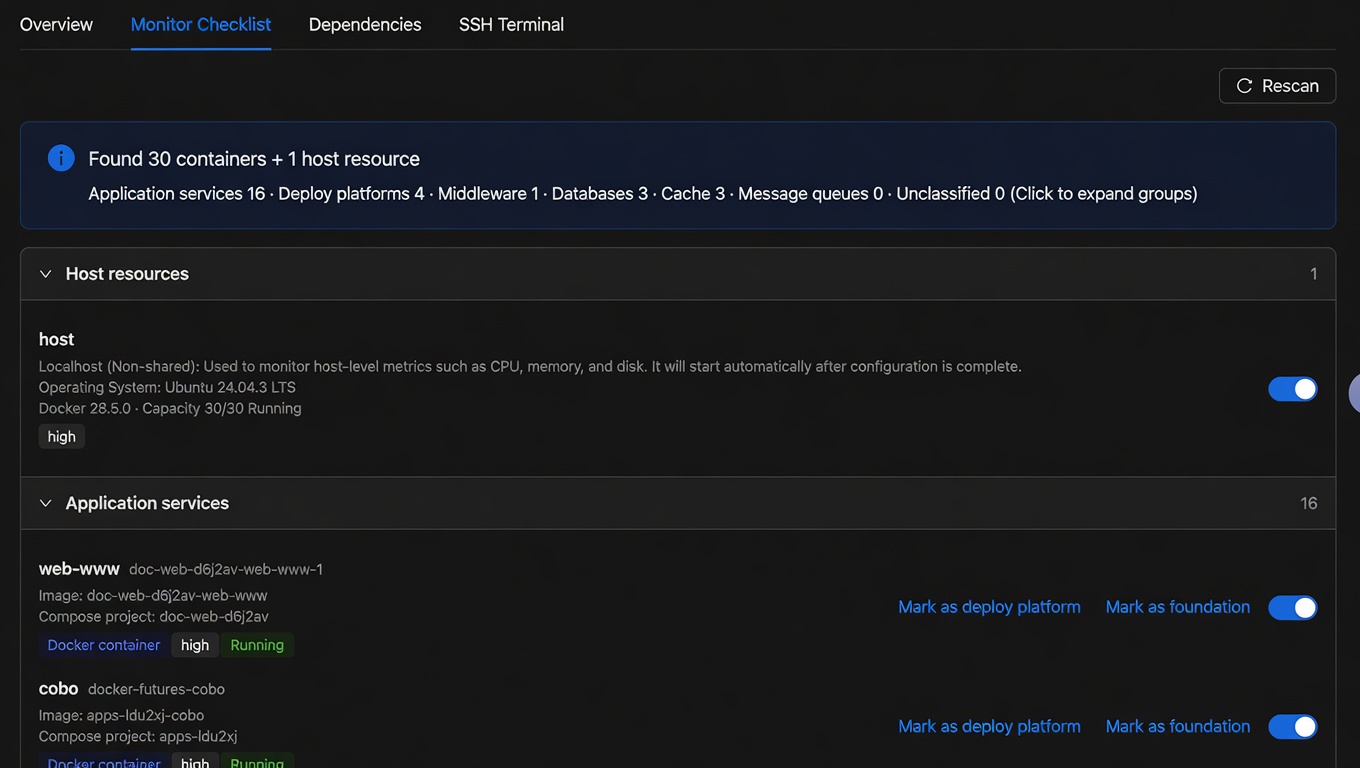Click 'Compose project: doc-web-d6j2av' text
This screenshot has width=1360, height=768.
[x=154, y=617]
